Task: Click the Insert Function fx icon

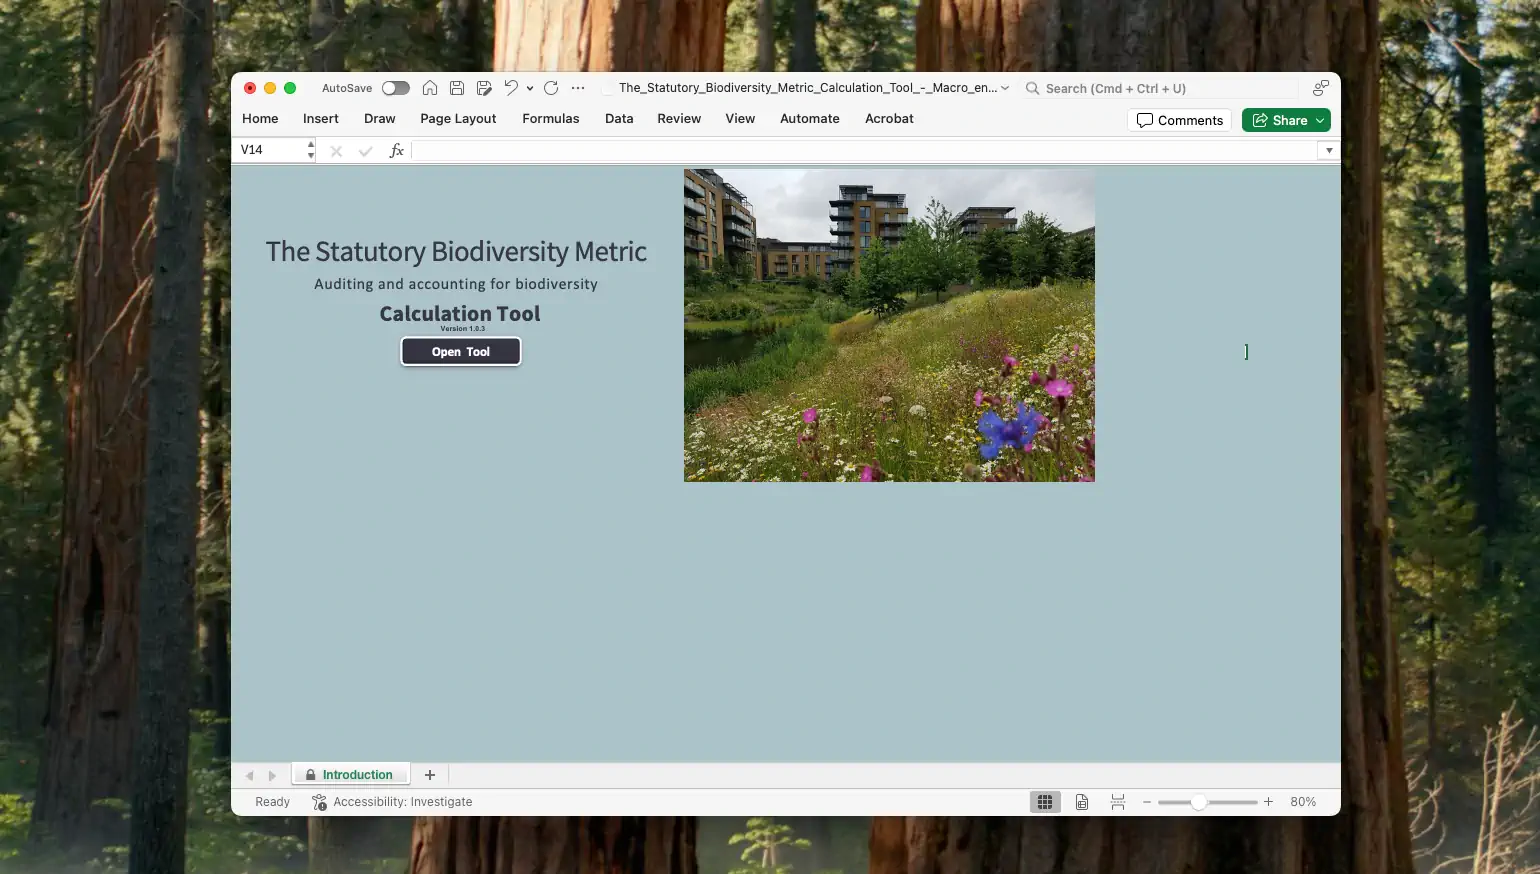Action: coord(396,150)
